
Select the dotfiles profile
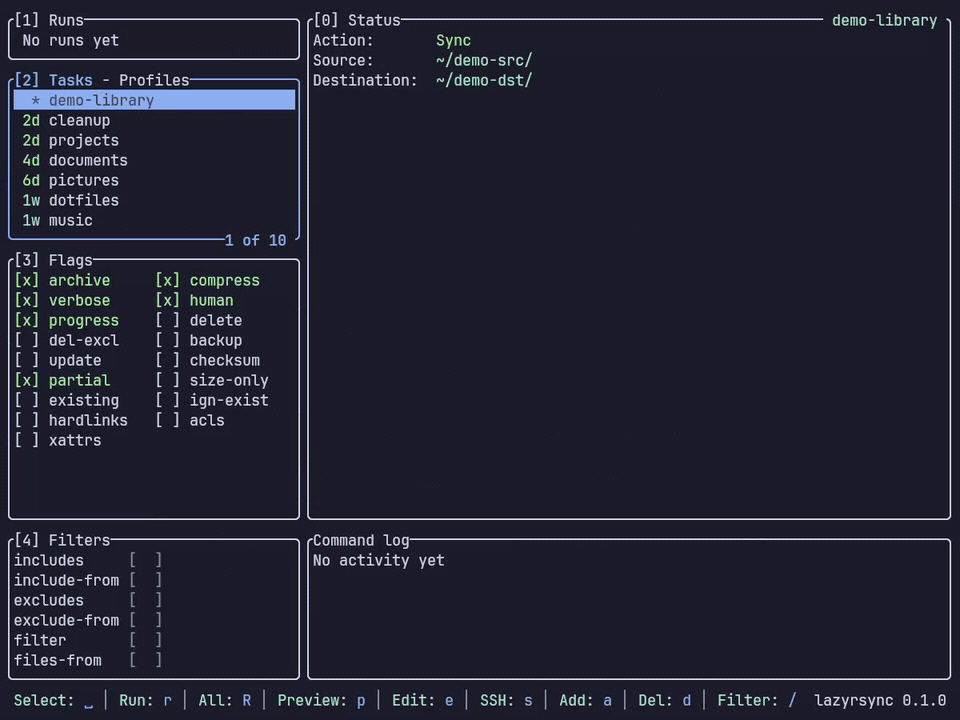154,201
